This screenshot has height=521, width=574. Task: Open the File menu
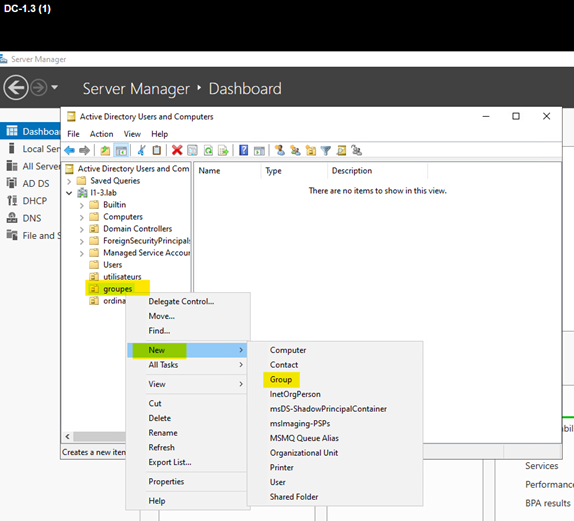[73, 134]
